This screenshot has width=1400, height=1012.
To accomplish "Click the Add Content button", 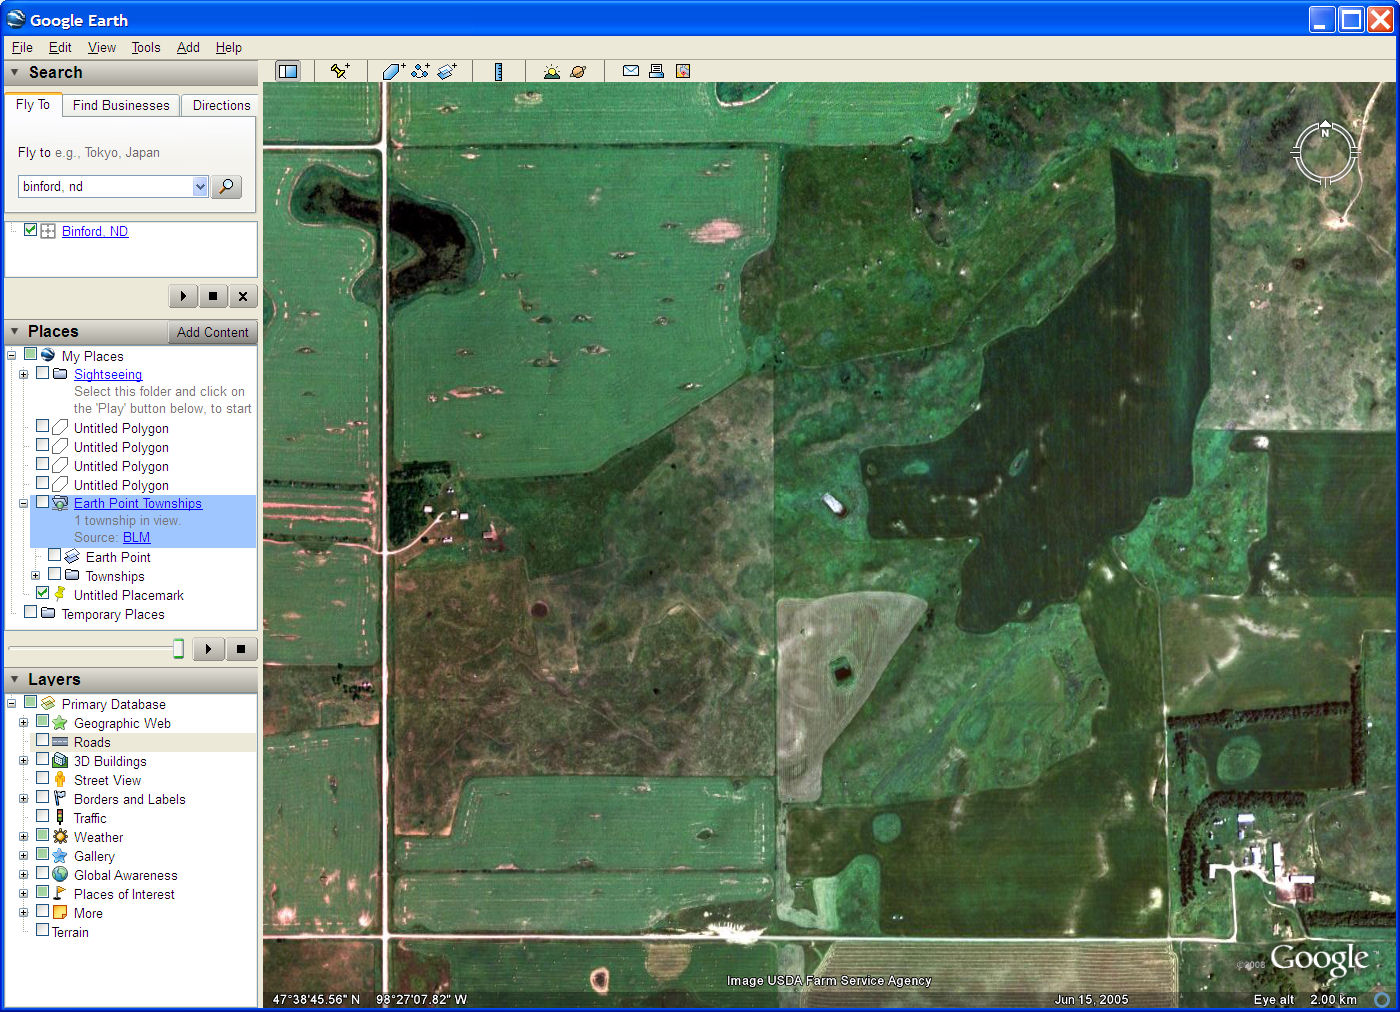I will 212,332.
